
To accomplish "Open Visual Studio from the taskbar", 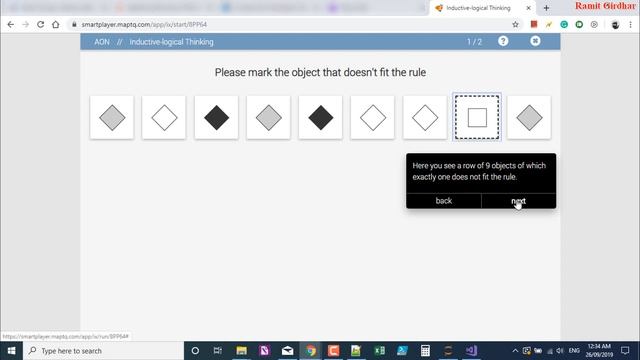I will (x=471, y=351).
